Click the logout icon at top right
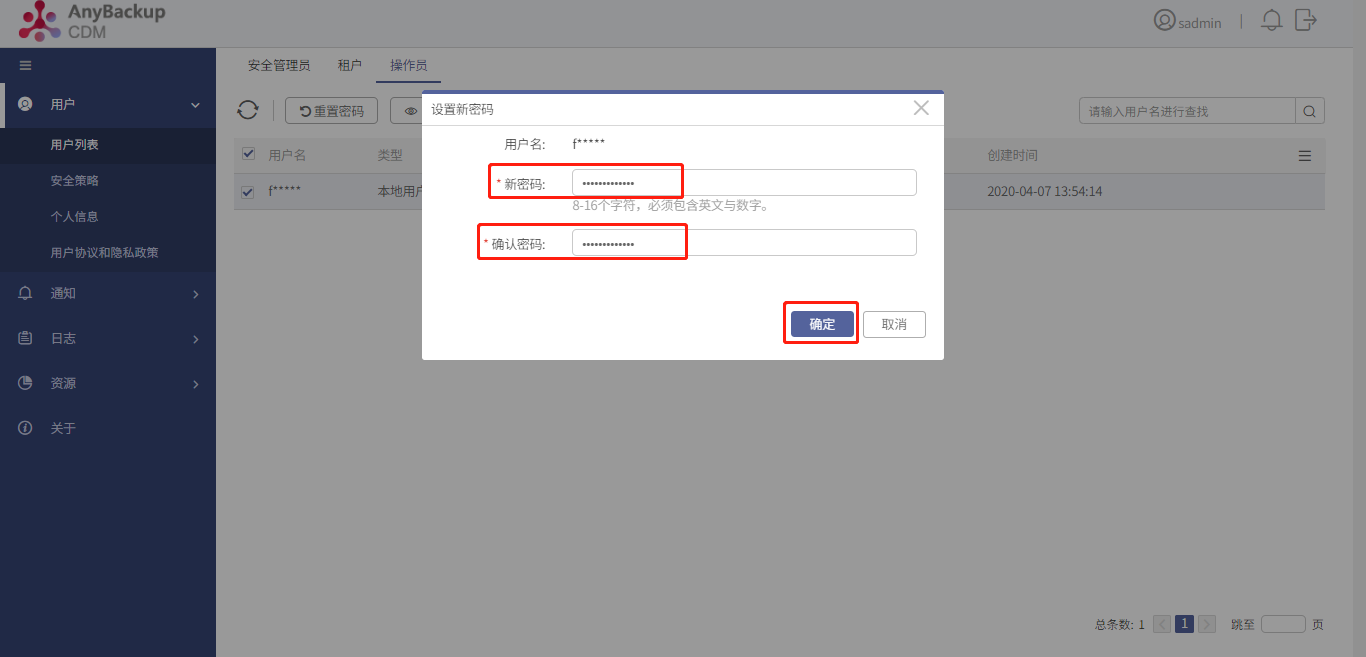This screenshot has height=657, width=1366. pyautogui.click(x=1305, y=19)
